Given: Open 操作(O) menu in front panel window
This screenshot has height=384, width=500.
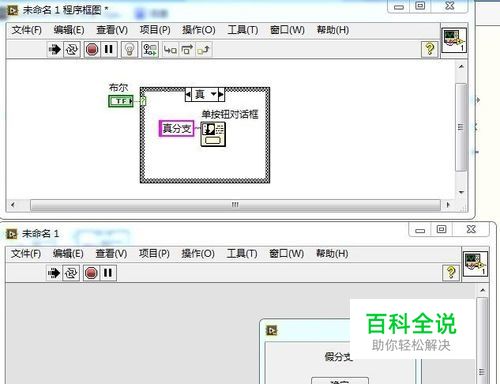Looking at the screenshot, I should coord(198,254).
